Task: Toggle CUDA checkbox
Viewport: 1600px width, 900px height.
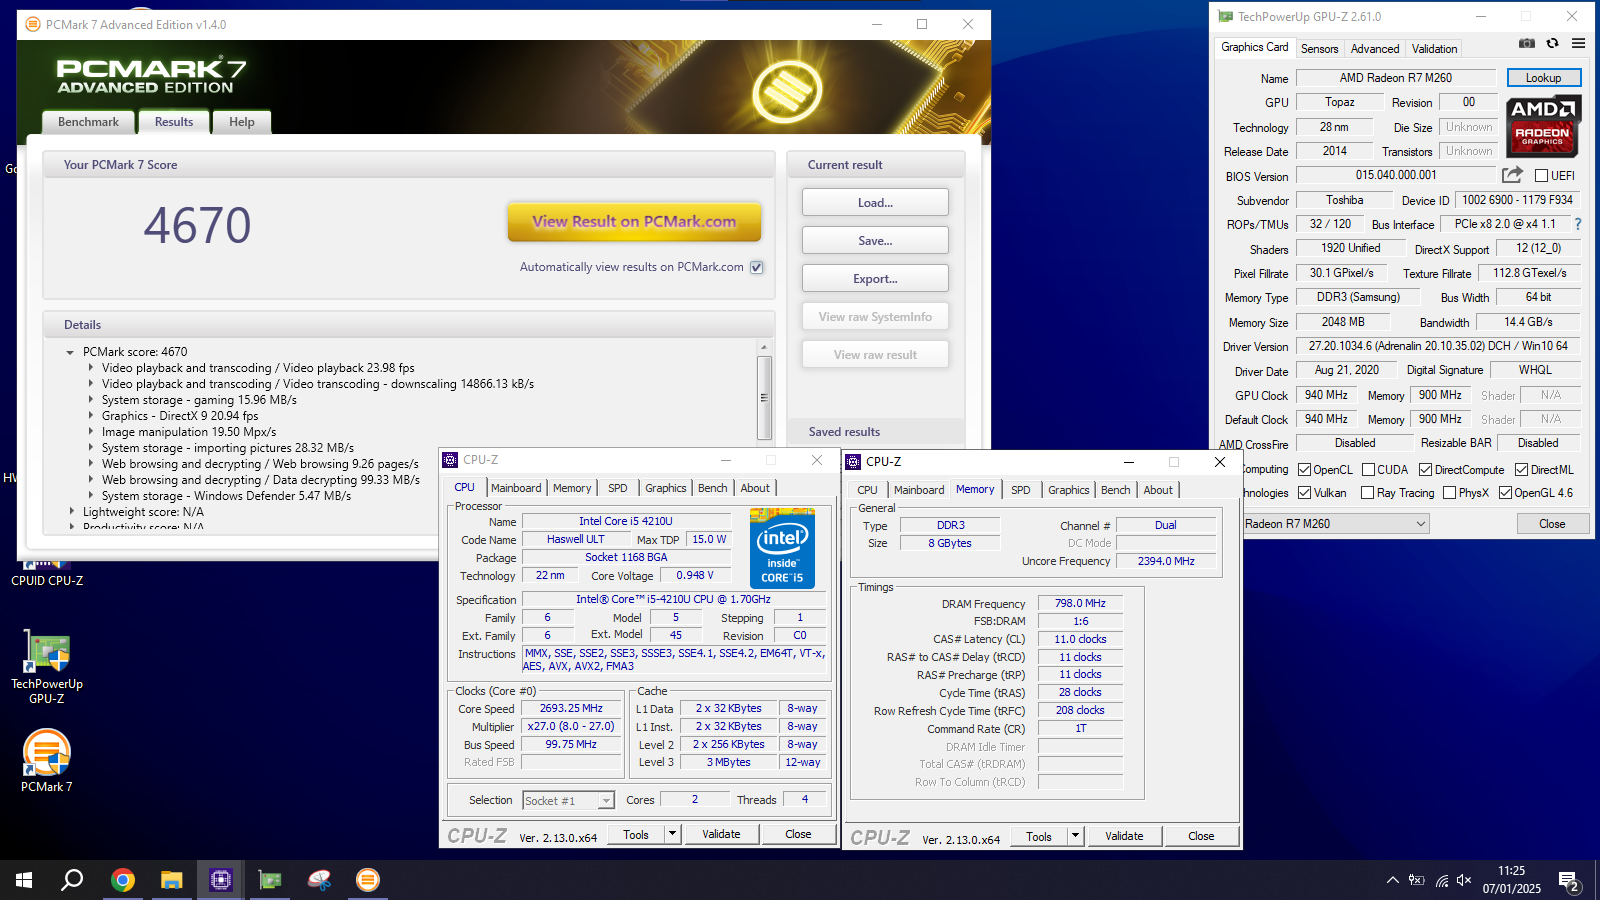Action: pyautogui.click(x=1368, y=470)
